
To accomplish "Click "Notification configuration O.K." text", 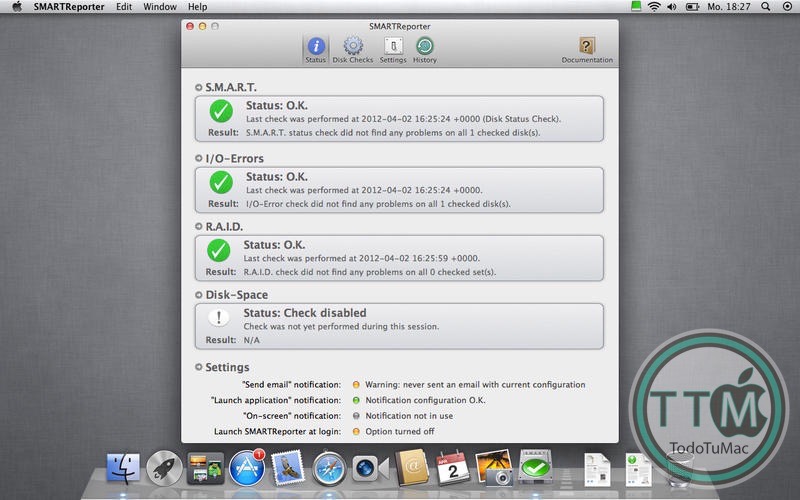I will click(425, 401).
